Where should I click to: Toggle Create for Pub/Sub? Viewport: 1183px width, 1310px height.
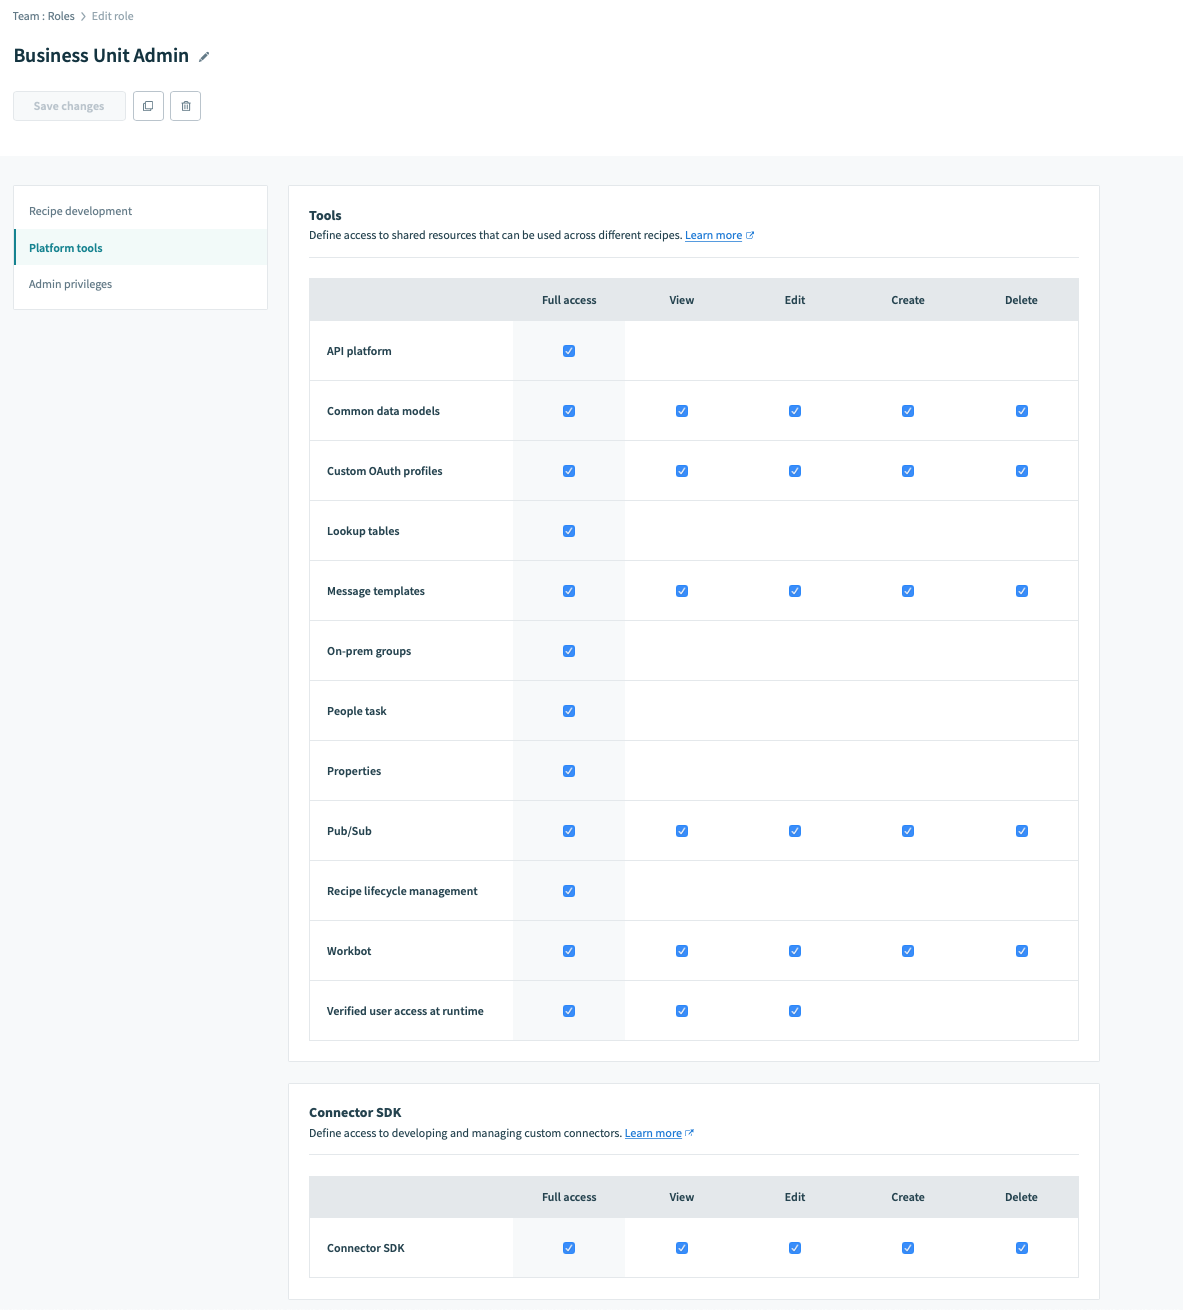(x=908, y=831)
